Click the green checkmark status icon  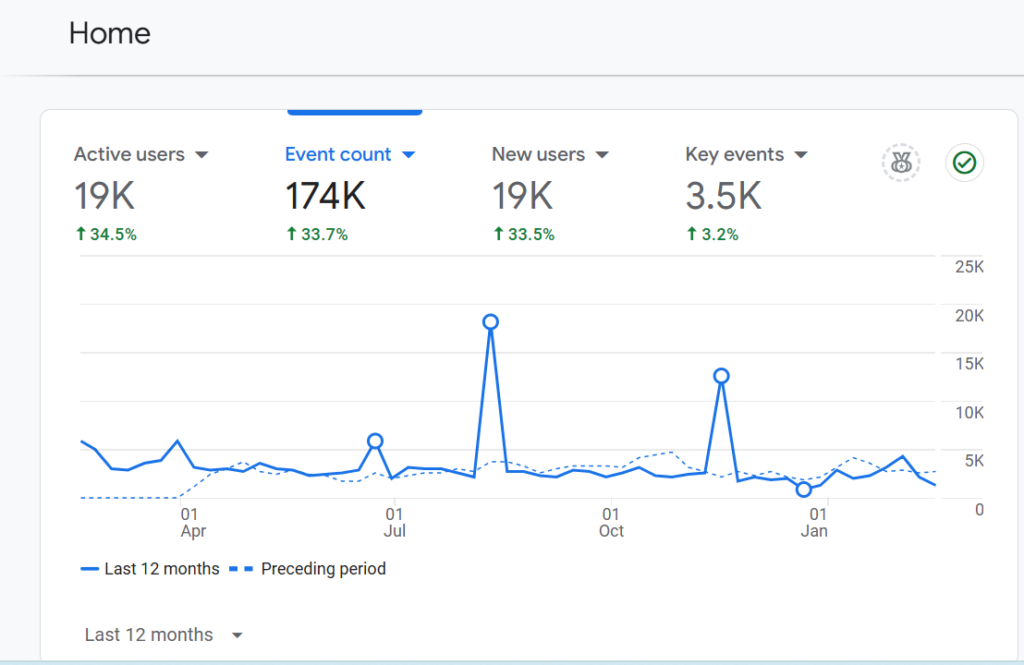pyautogui.click(x=965, y=163)
